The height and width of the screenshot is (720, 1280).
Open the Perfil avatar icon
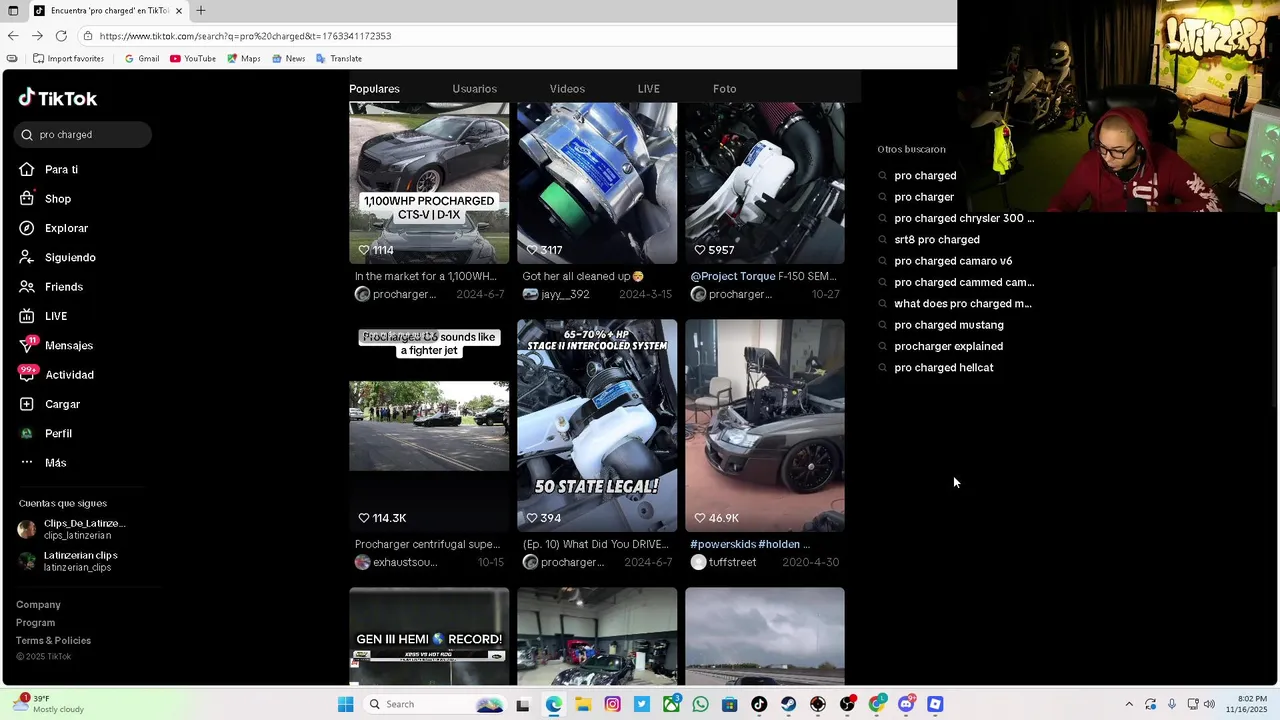click(27, 433)
